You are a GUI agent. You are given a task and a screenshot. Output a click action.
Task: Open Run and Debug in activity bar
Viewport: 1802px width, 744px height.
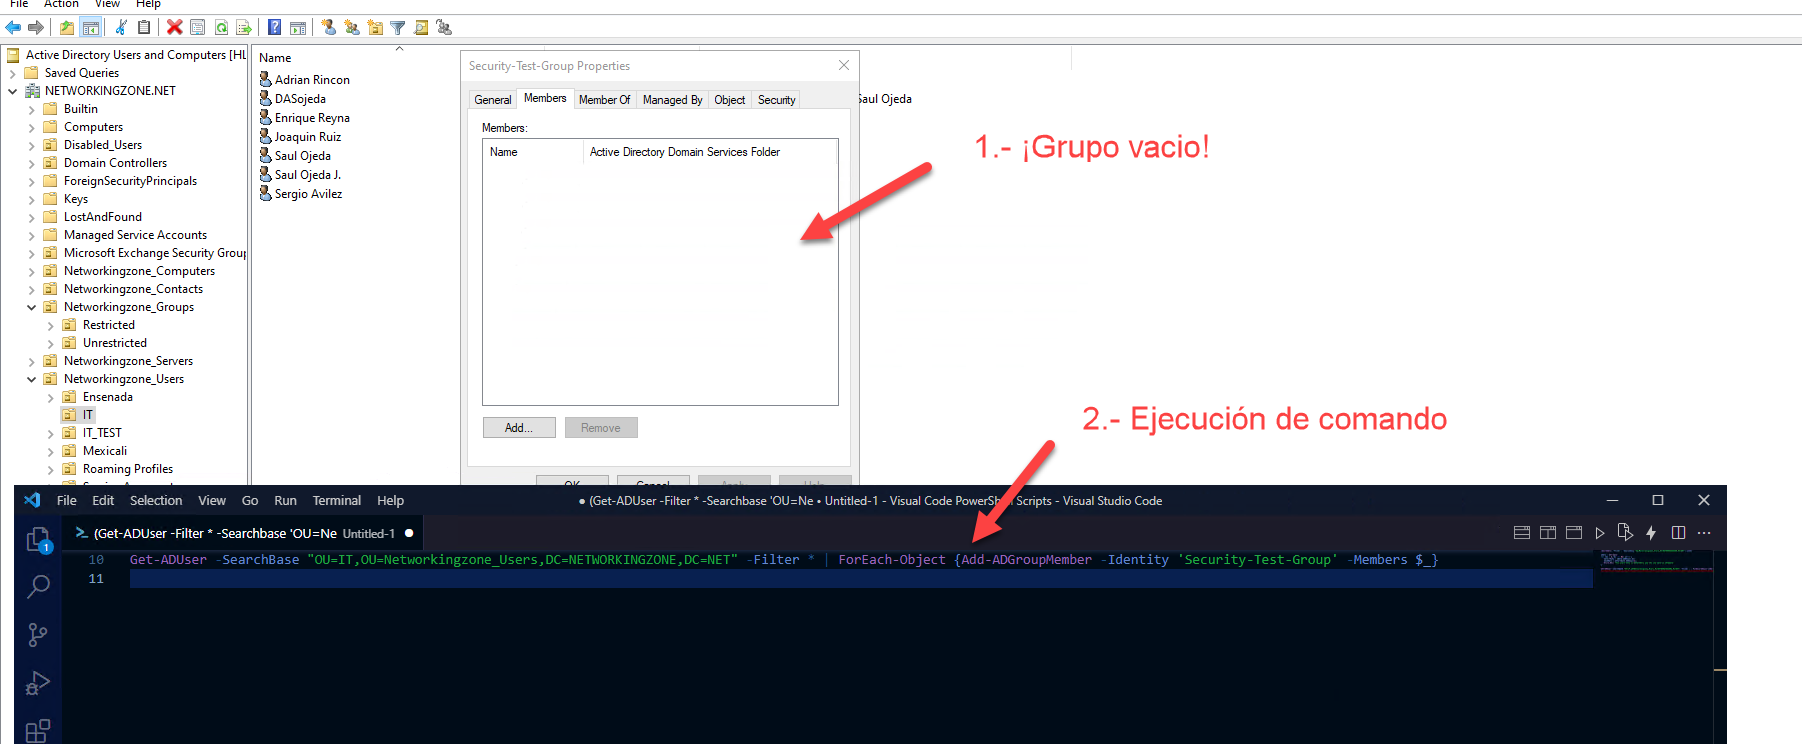click(x=37, y=683)
